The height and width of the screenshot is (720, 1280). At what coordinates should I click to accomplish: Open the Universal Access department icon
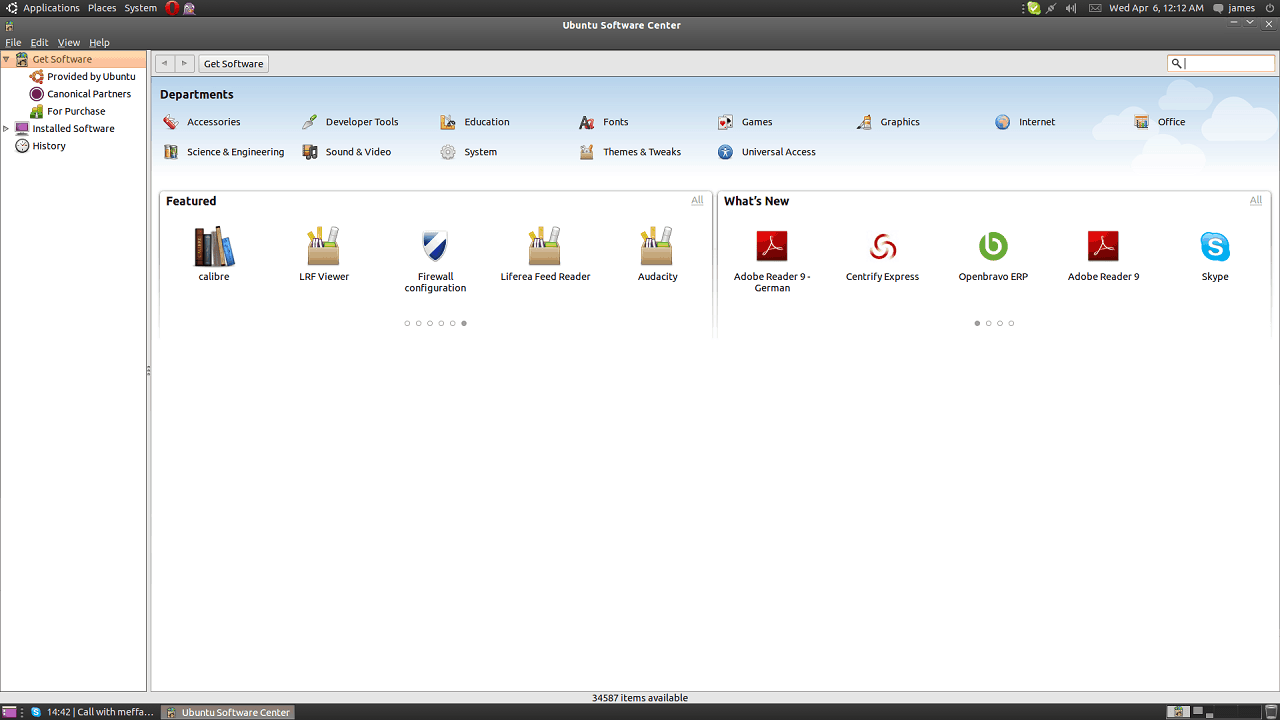[726, 152]
